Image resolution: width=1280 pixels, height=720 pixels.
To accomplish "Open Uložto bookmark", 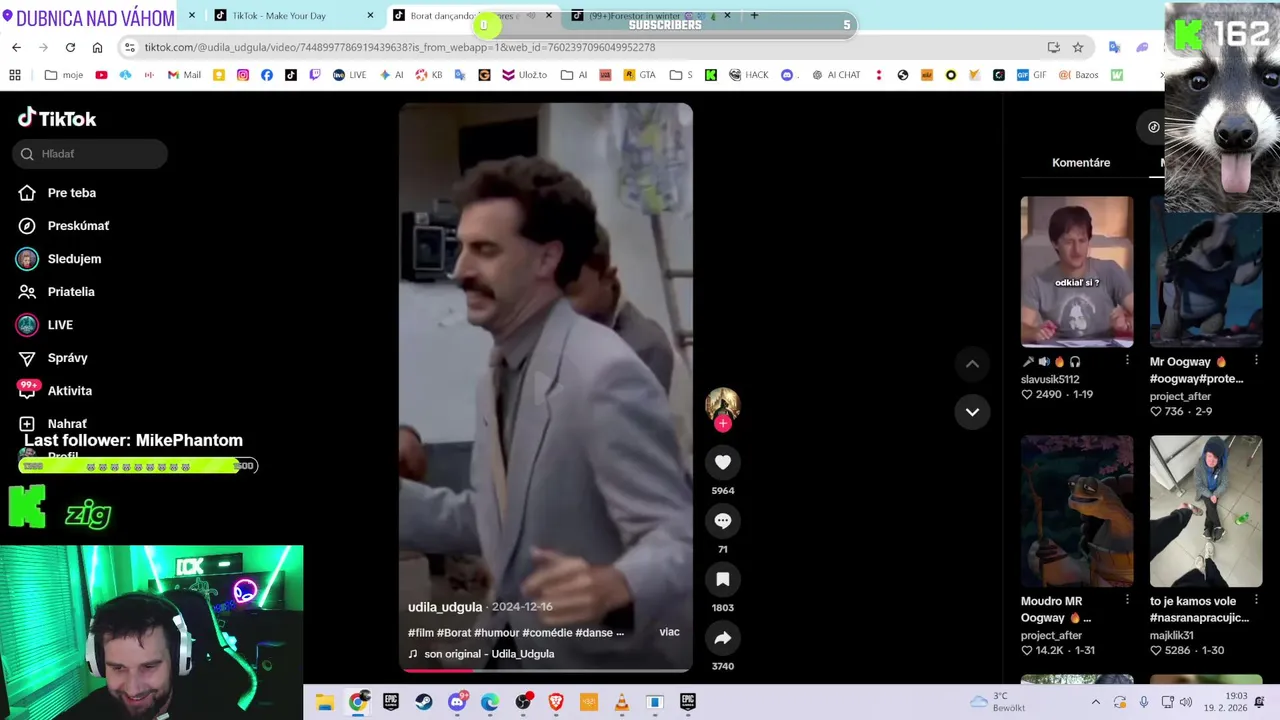I will tap(523, 75).
